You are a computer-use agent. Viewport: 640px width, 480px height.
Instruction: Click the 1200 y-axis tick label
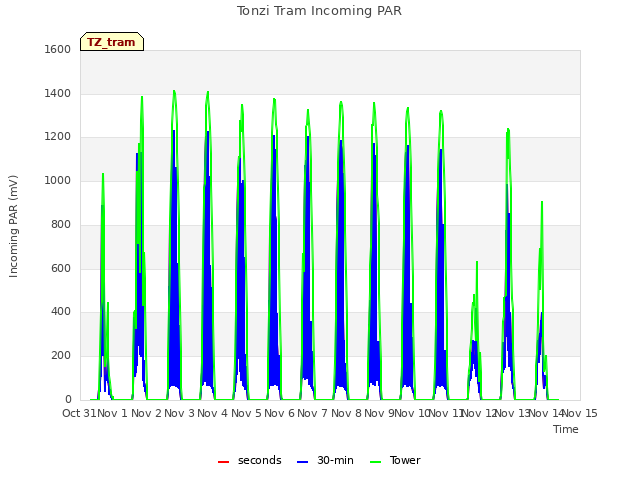tap(58, 137)
